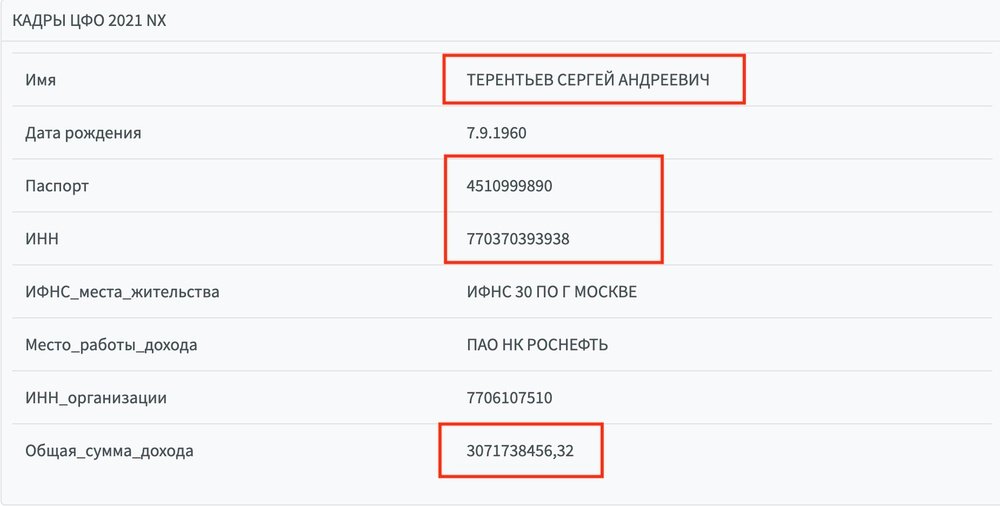1000x506 pixels.
Task: Click the ИНН_организации field label
Action: 96,398
